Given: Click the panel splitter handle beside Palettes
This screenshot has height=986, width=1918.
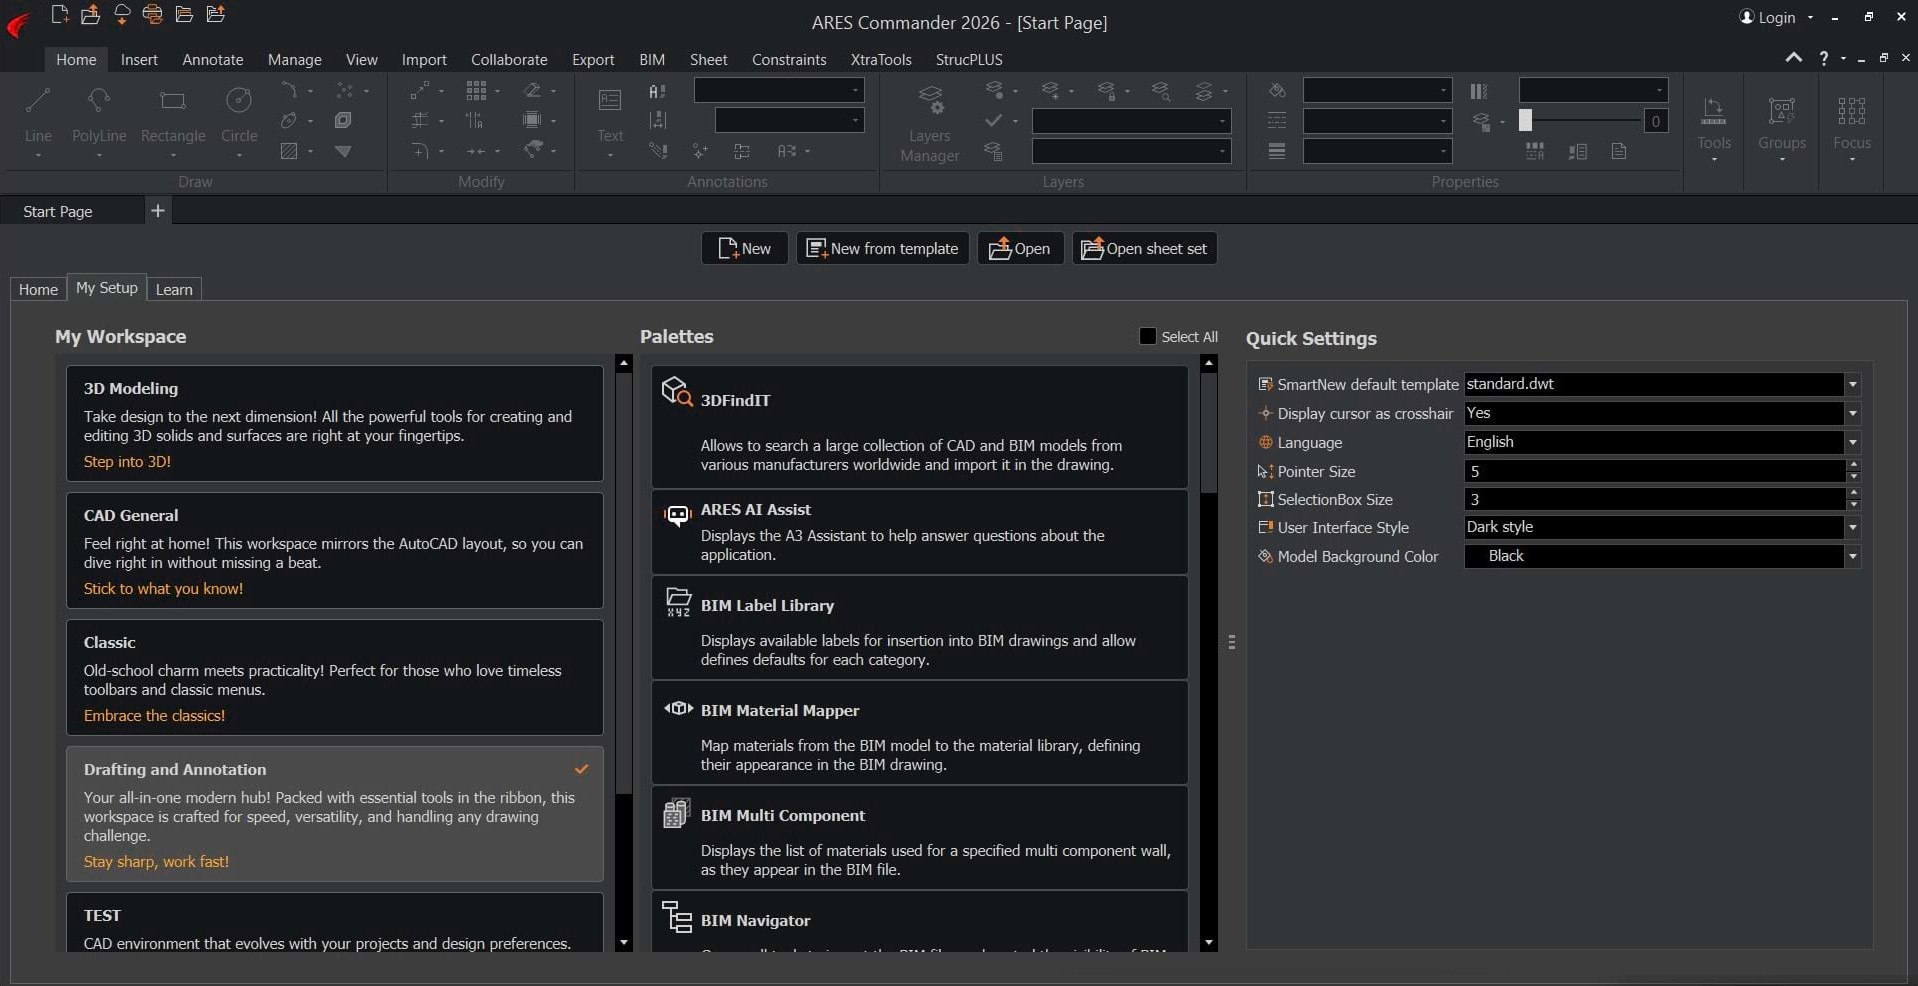Looking at the screenshot, I should [x=1231, y=642].
